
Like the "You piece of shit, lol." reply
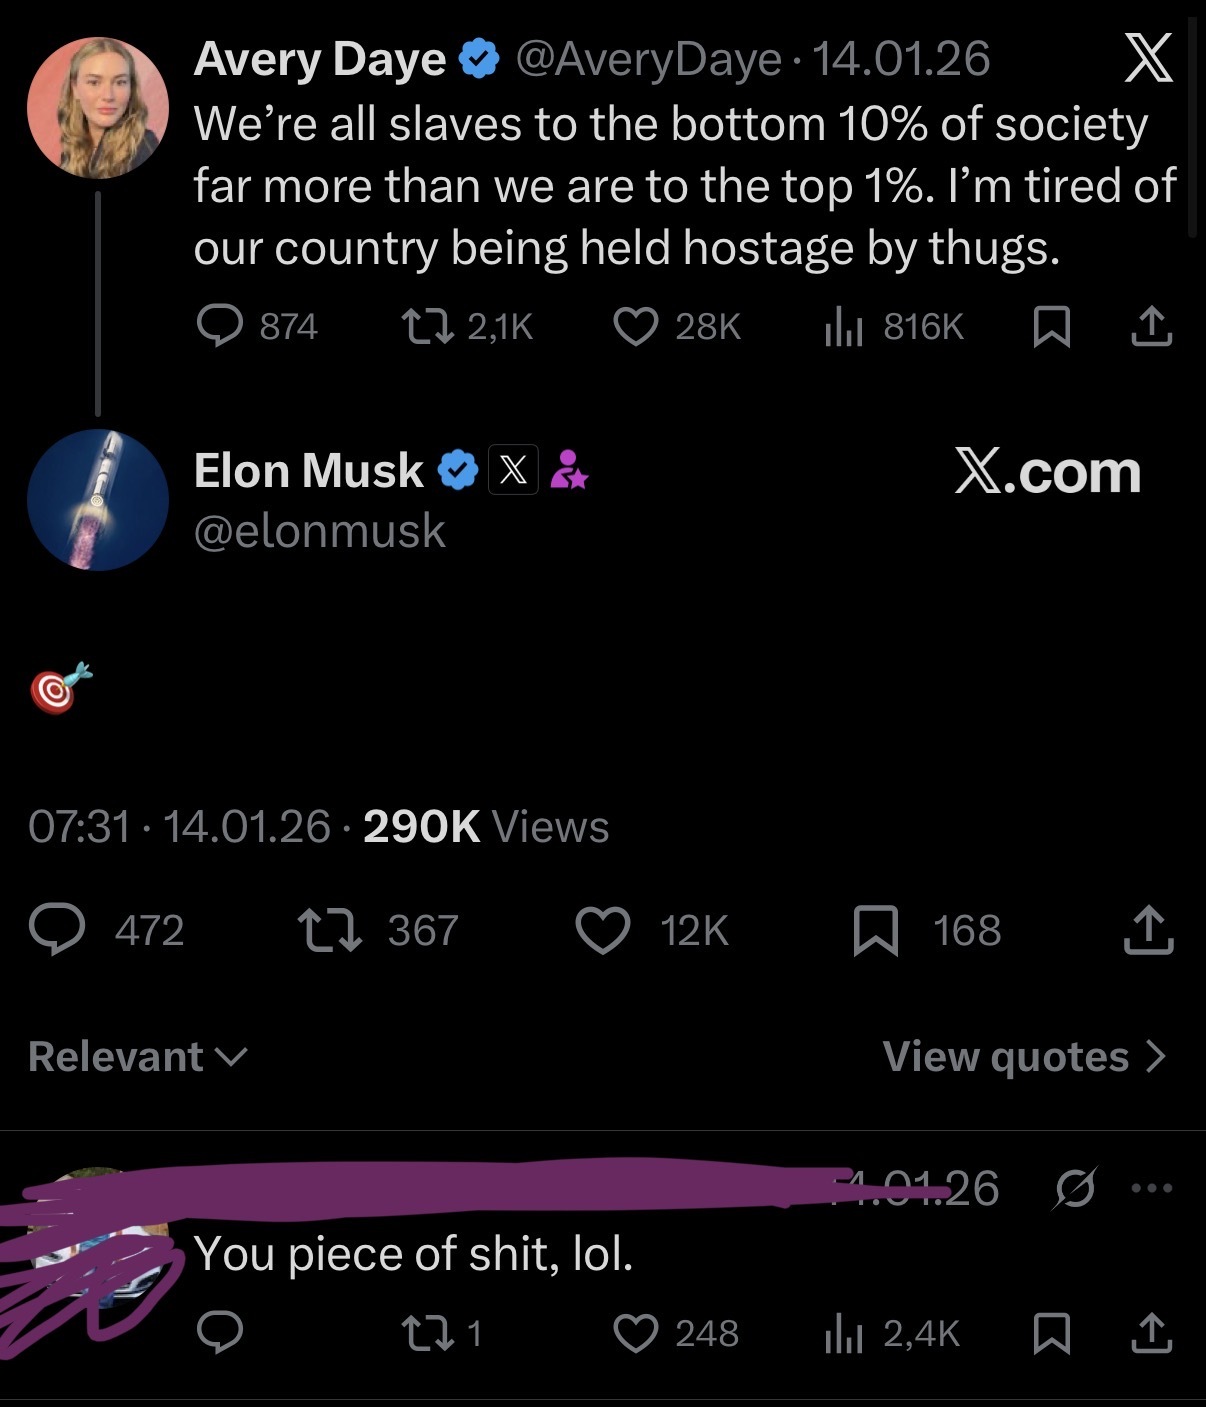[636, 1333]
